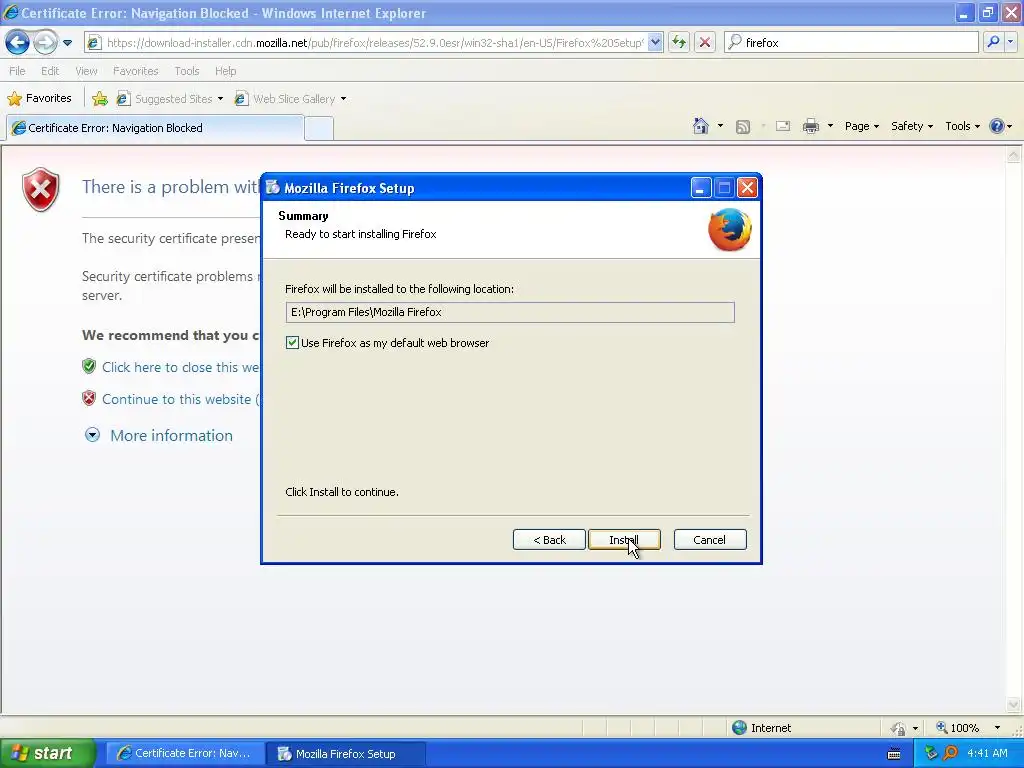Open the recent pages dropdown arrow
This screenshot has height=768, width=1024.
67,43
